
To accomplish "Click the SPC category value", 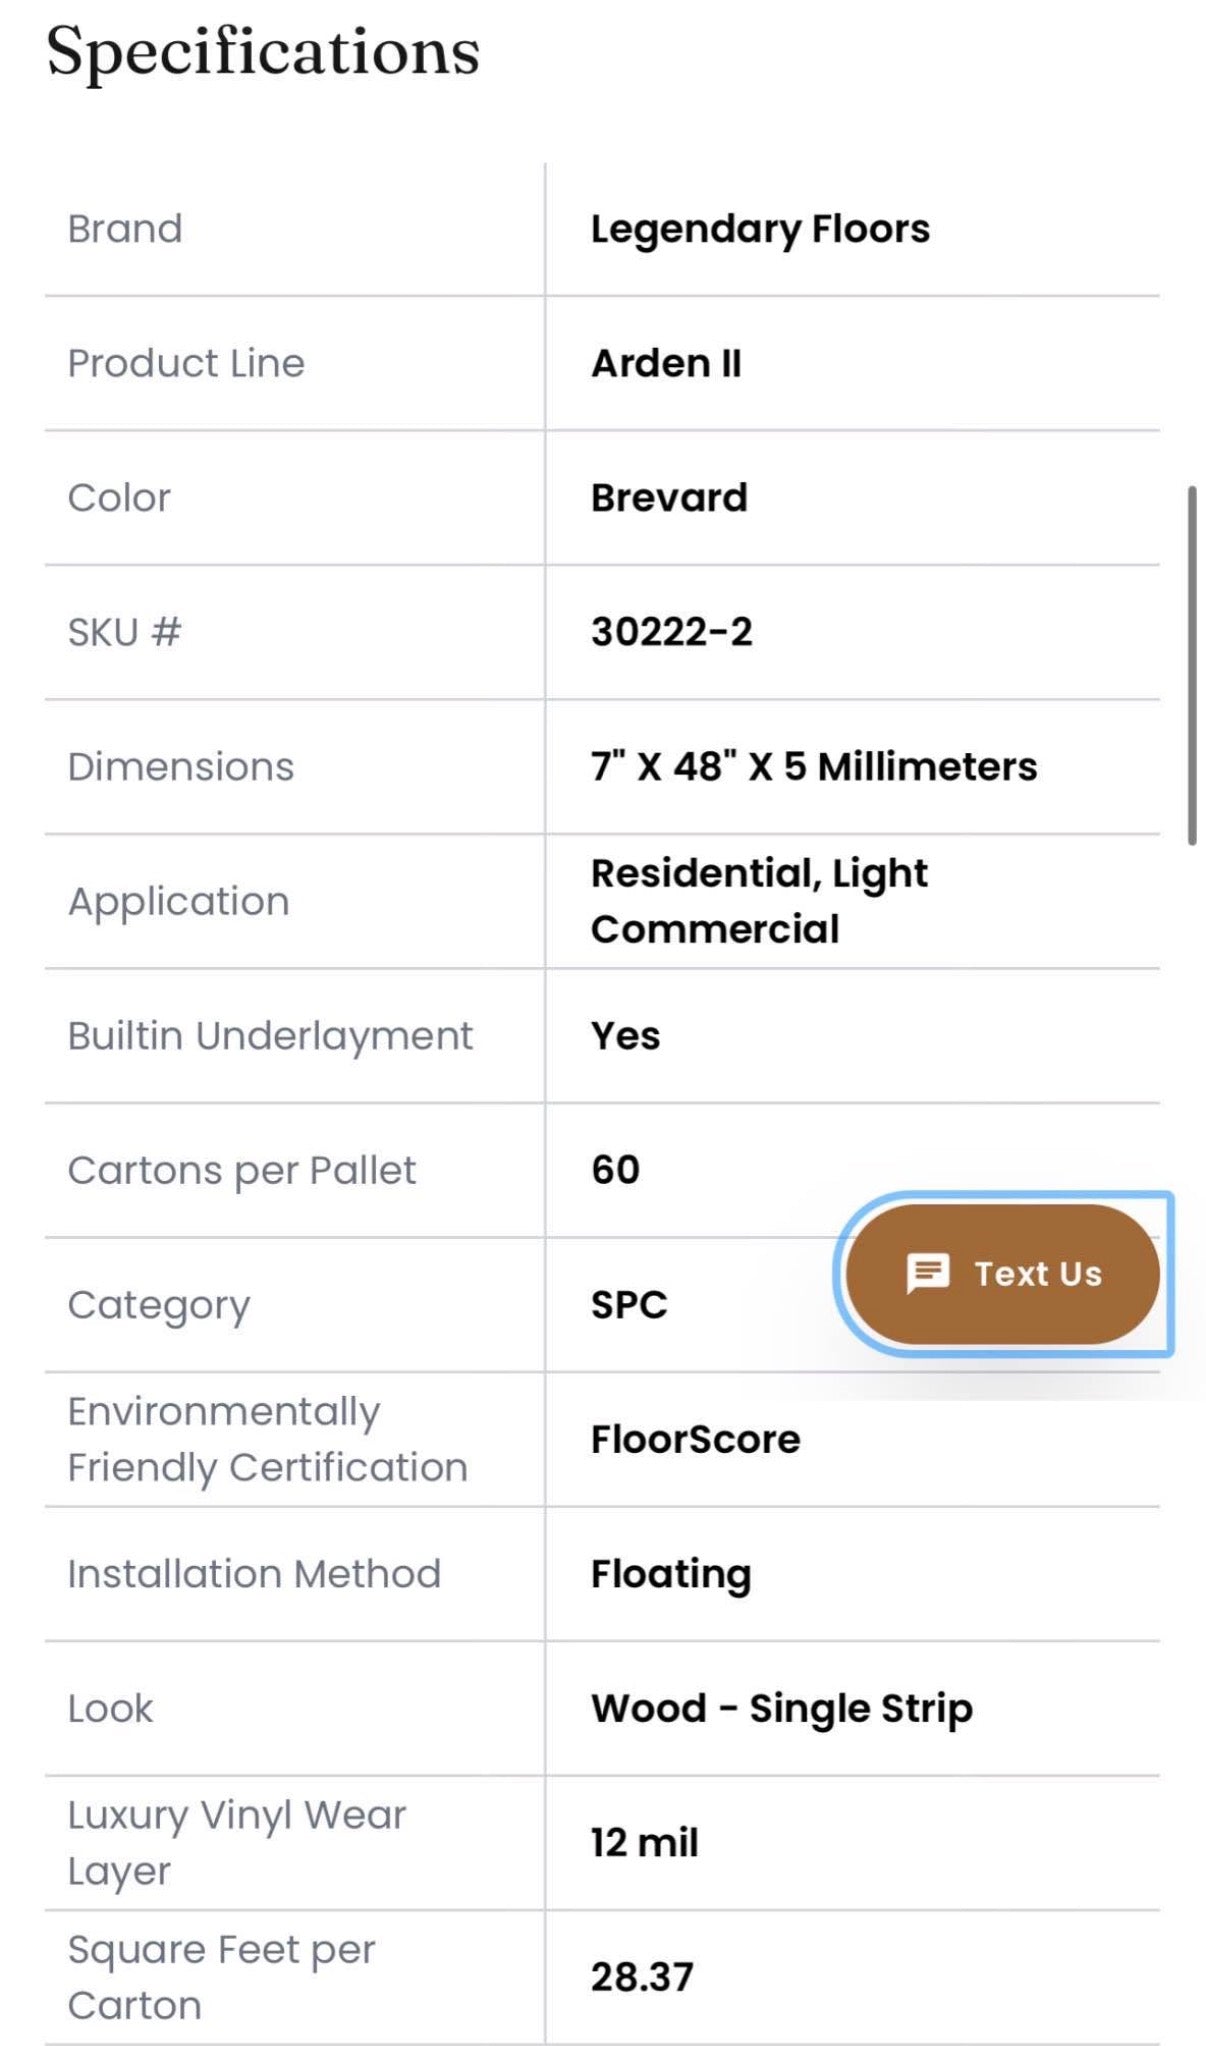I will click(x=628, y=1305).
